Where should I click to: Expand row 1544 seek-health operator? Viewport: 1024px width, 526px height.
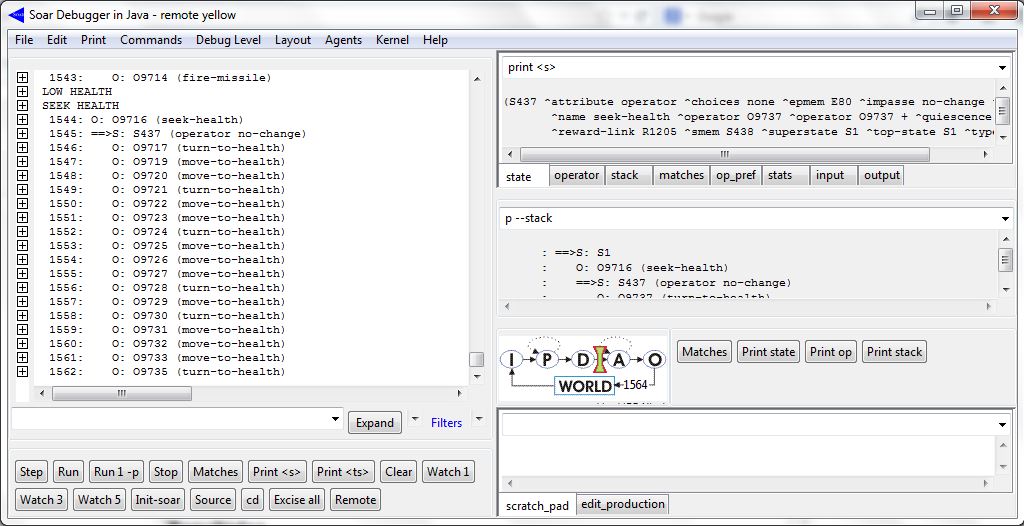point(22,120)
